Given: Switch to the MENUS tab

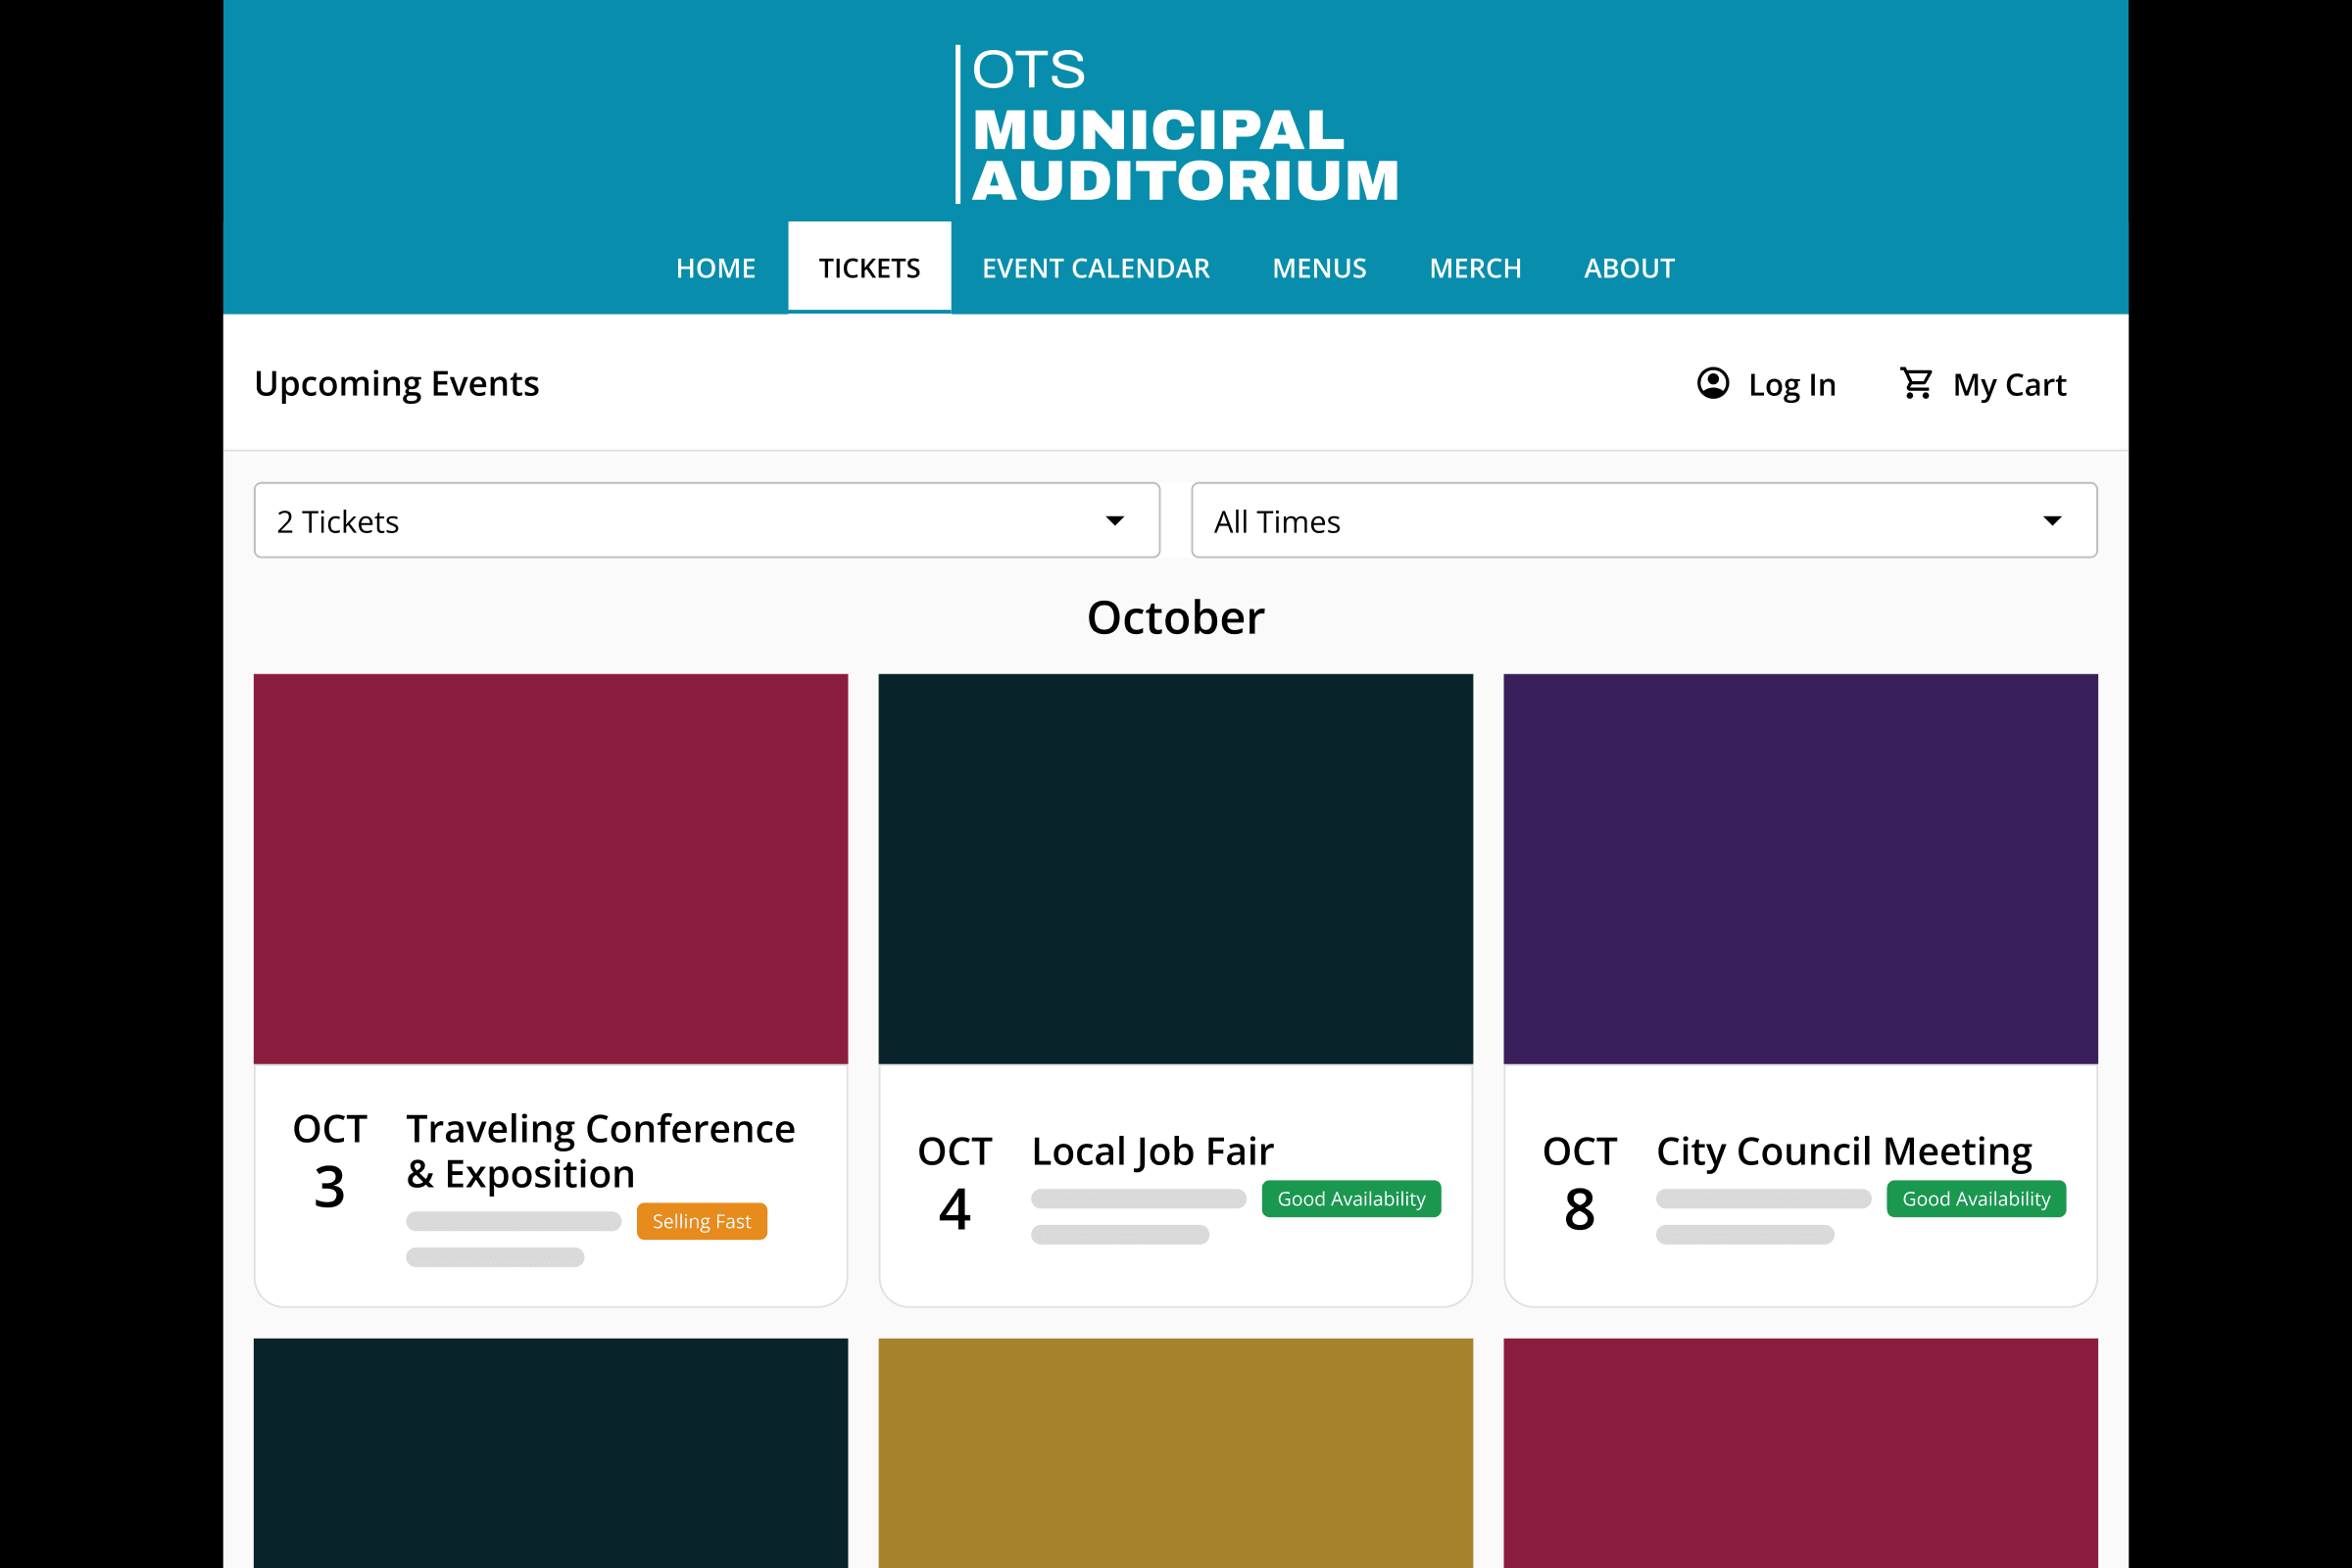Looking at the screenshot, I should click(x=1319, y=268).
